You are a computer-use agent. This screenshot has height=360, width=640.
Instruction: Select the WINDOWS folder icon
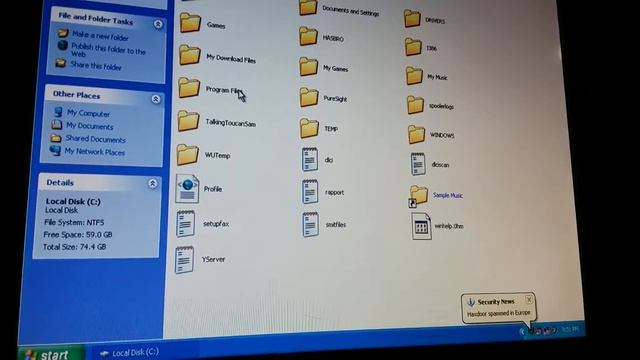(x=417, y=134)
